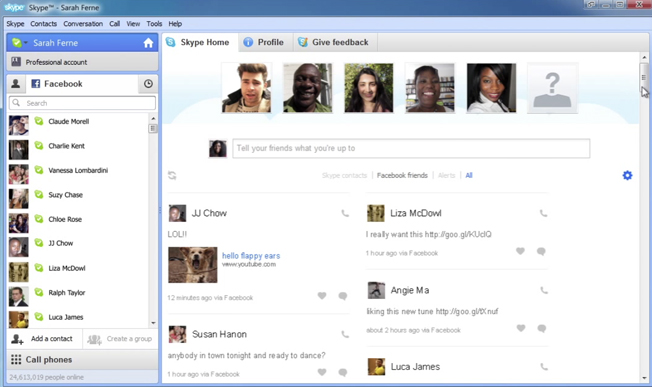This screenshot has height=387, width=652.
Task: Filter the feed to Facebook friends
Action: (402, 175)
